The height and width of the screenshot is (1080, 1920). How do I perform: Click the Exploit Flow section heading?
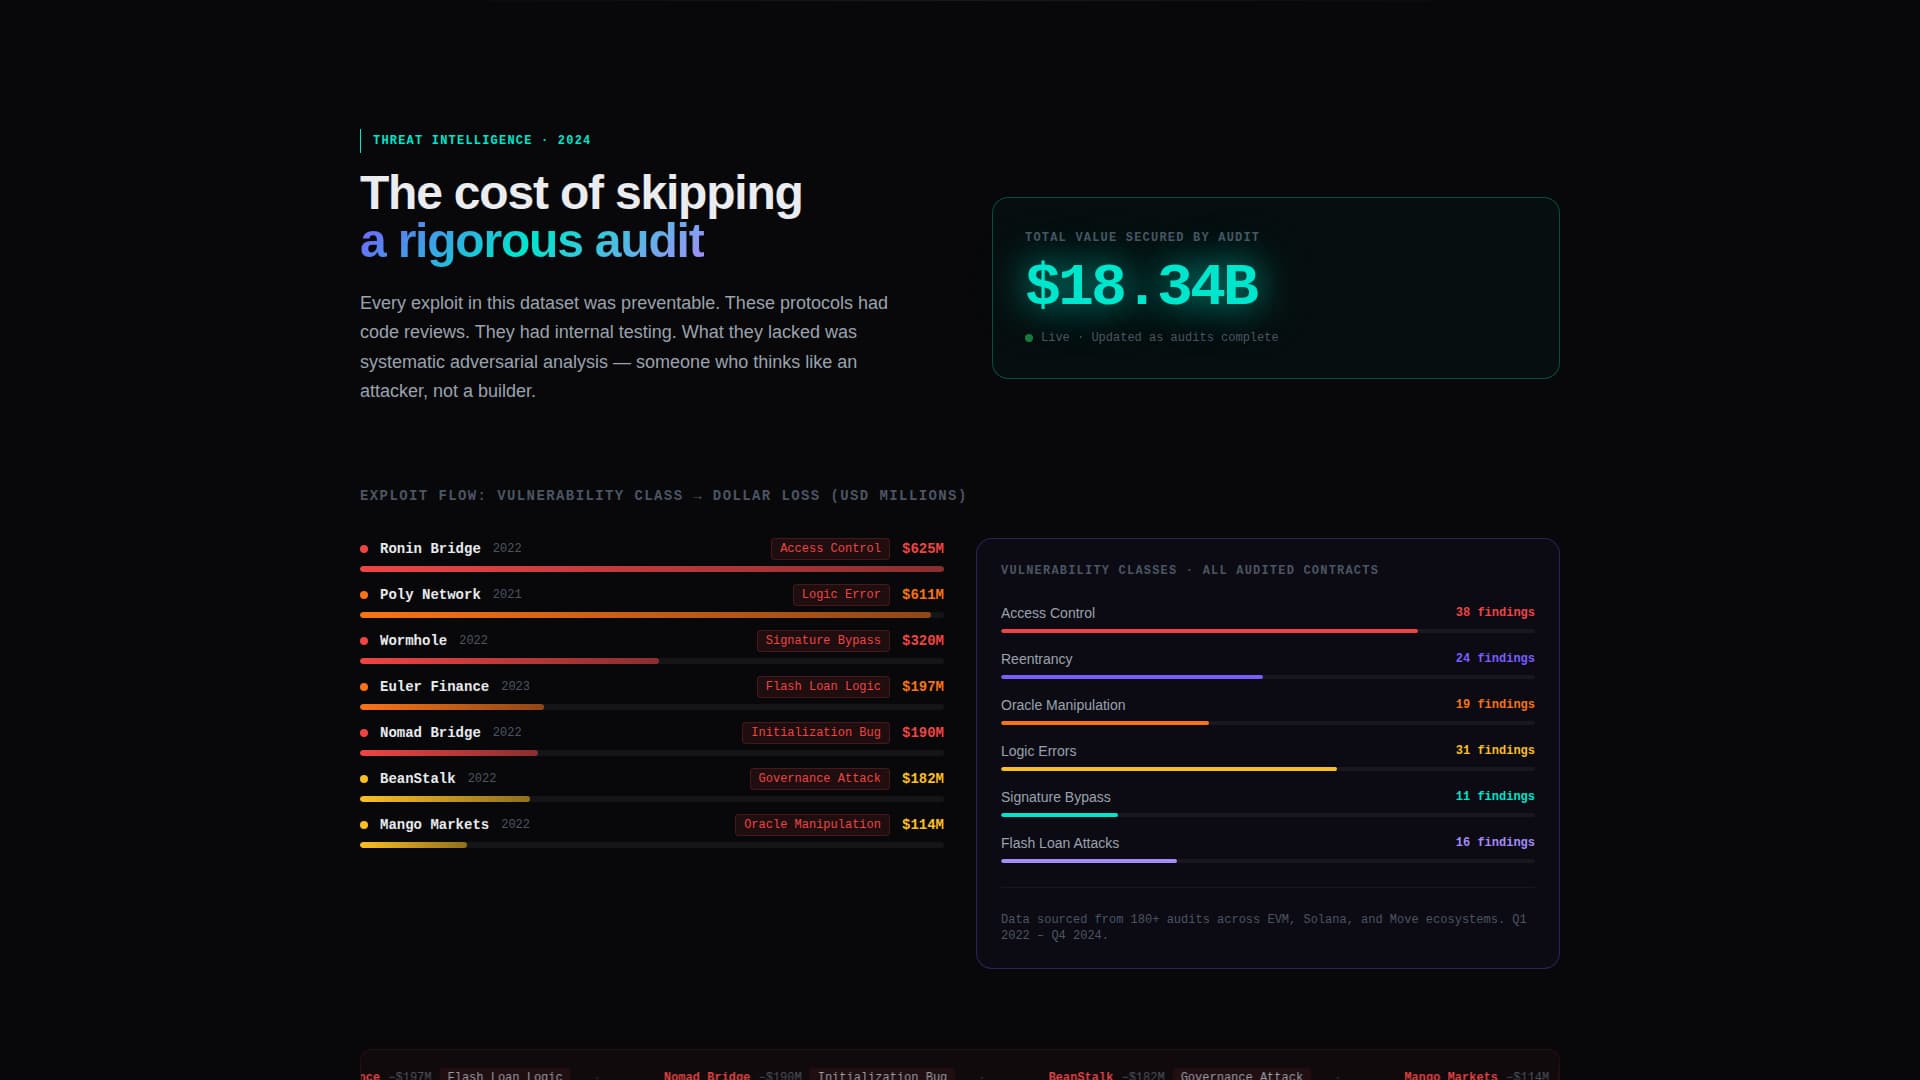pos(663,496)
